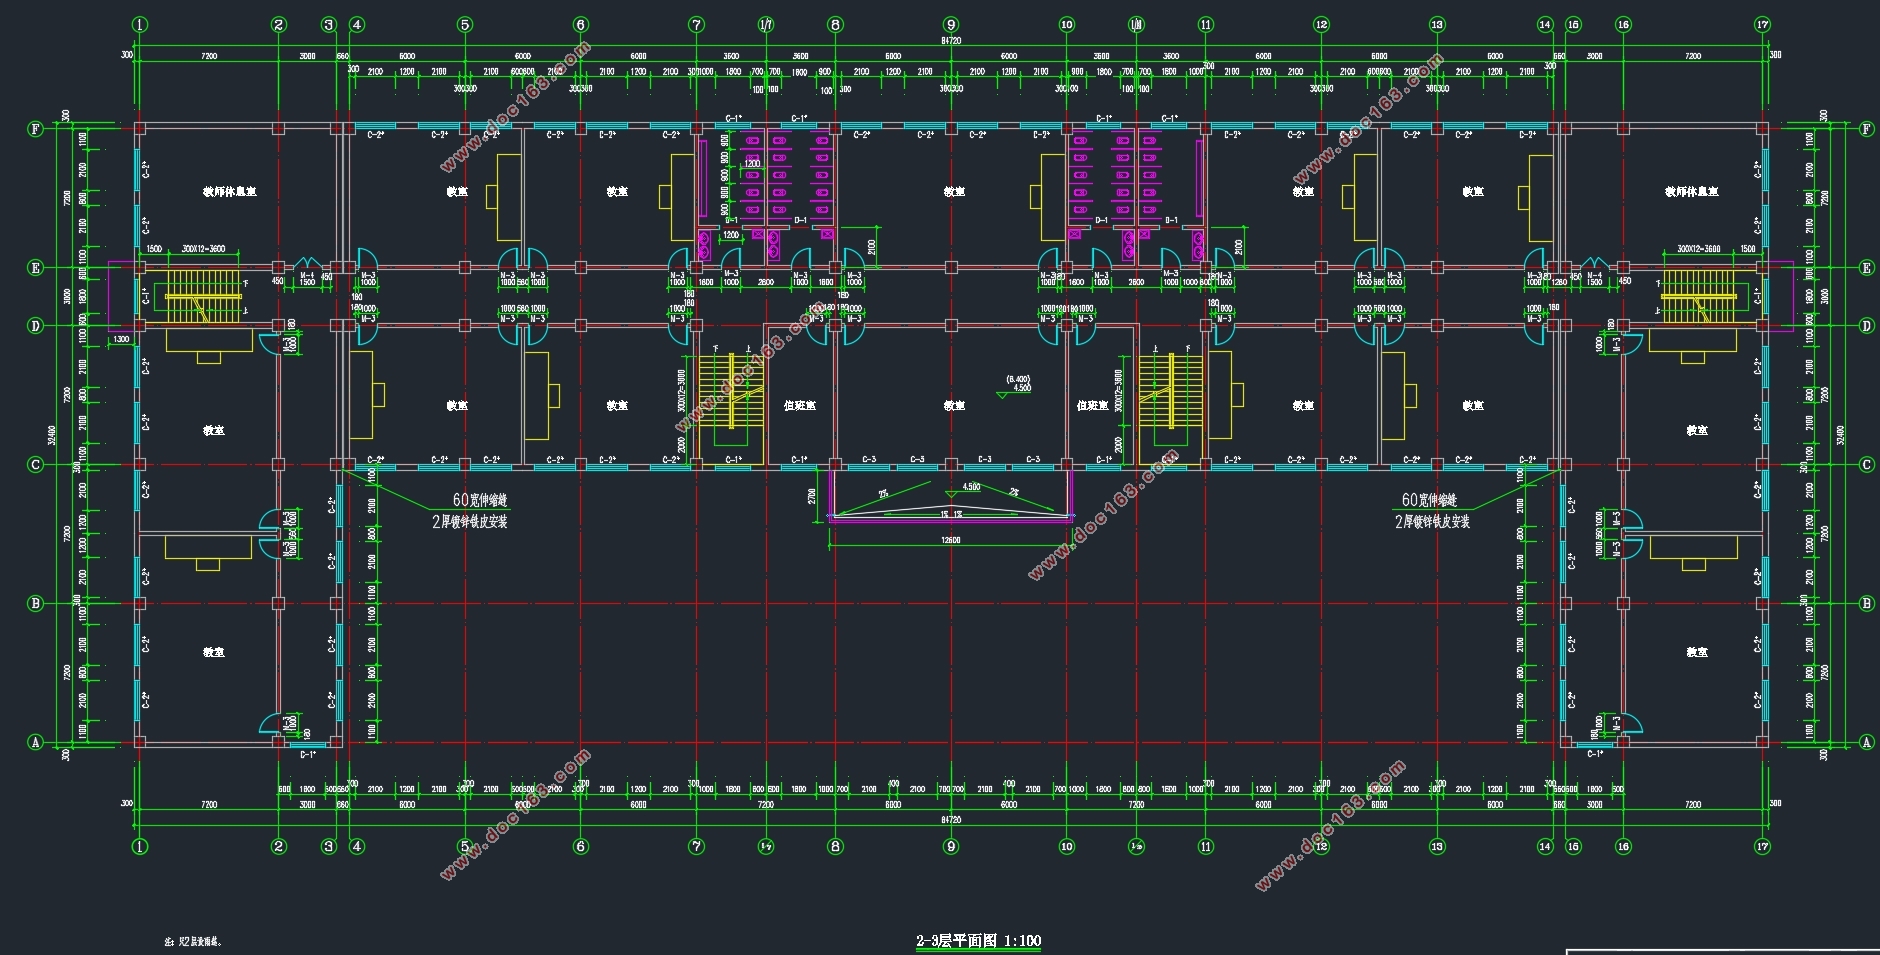The height and width of the screenshot is (955, 1880).
Task: Click the "M-4" door tag near axis 2
Action: tap(307, 274)
